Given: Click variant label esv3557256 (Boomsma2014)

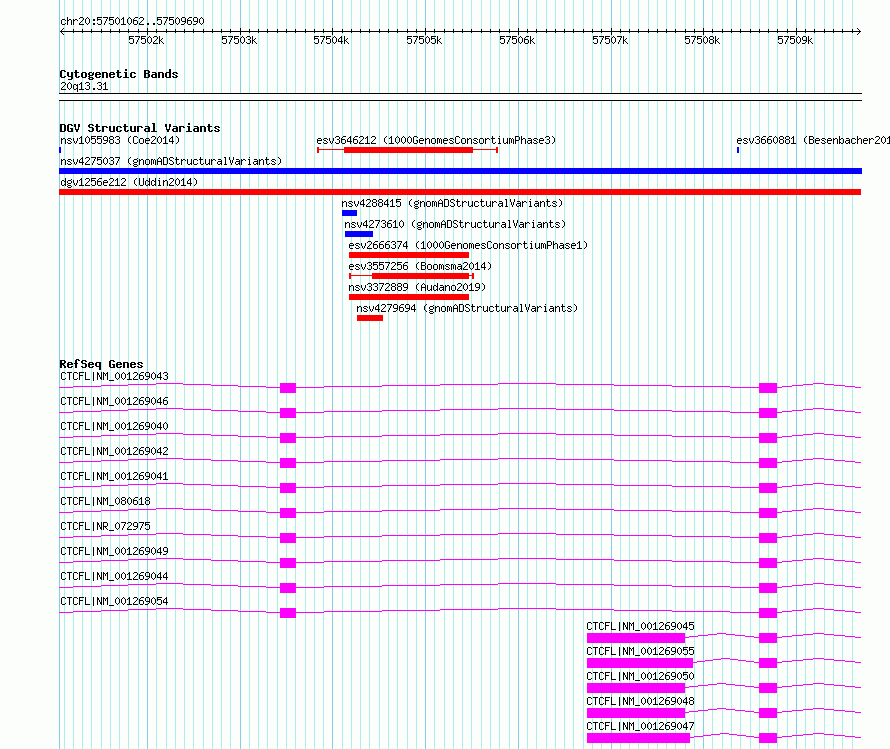Looking at the screenshot, I should click(420, 266).
